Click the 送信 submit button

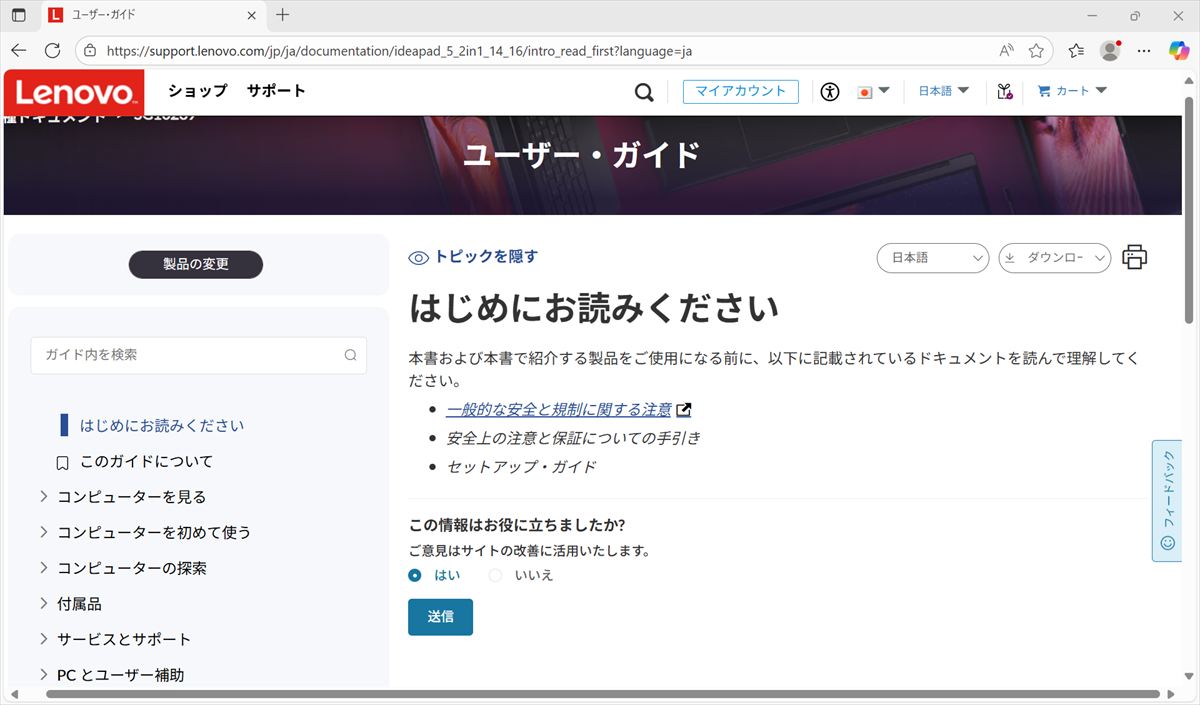point(440,617)
